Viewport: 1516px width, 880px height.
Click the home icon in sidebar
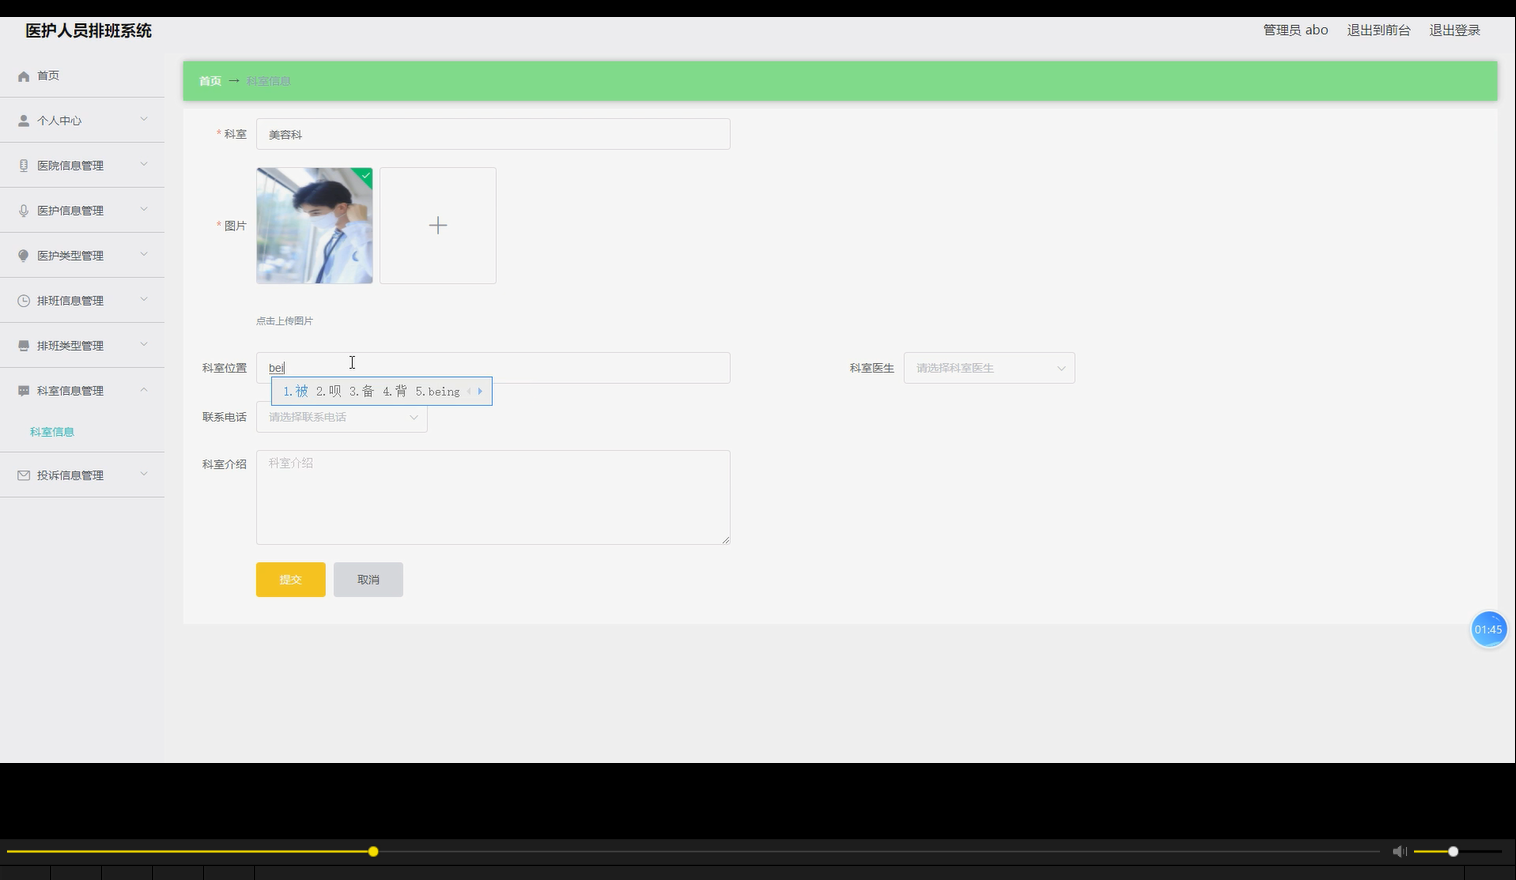[x=24, y=76]
